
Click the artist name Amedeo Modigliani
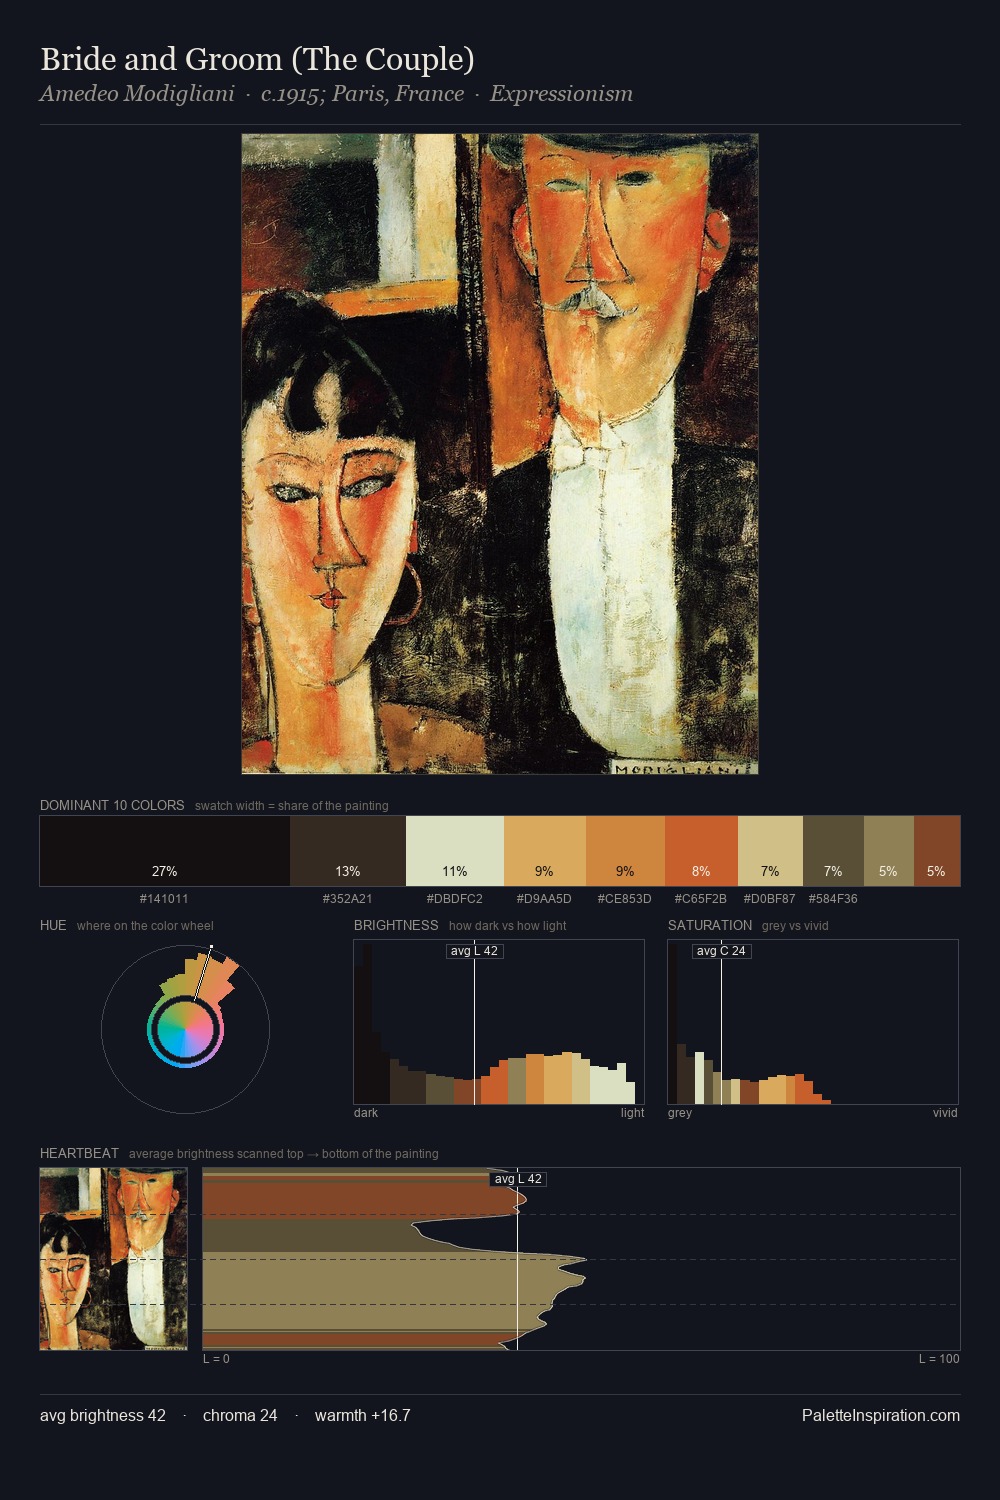137,94
